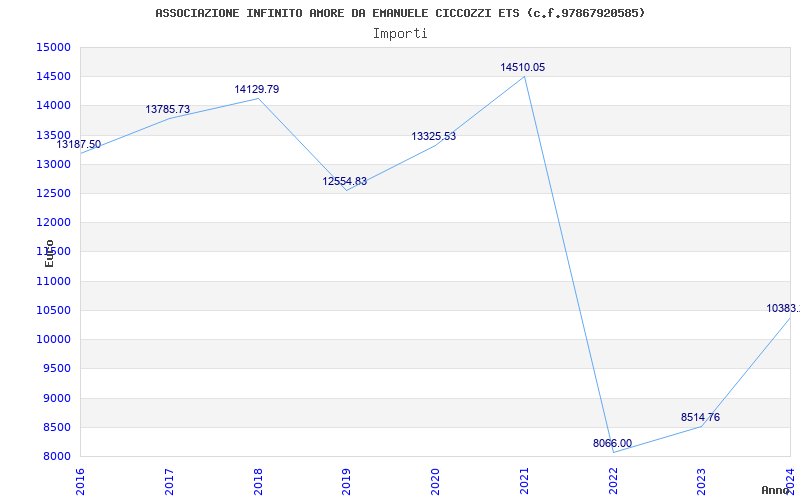Click the Euro y-axis label
The height and width of the screenshot is (500, 800).
pyautogui.click(x=49, y=253)
